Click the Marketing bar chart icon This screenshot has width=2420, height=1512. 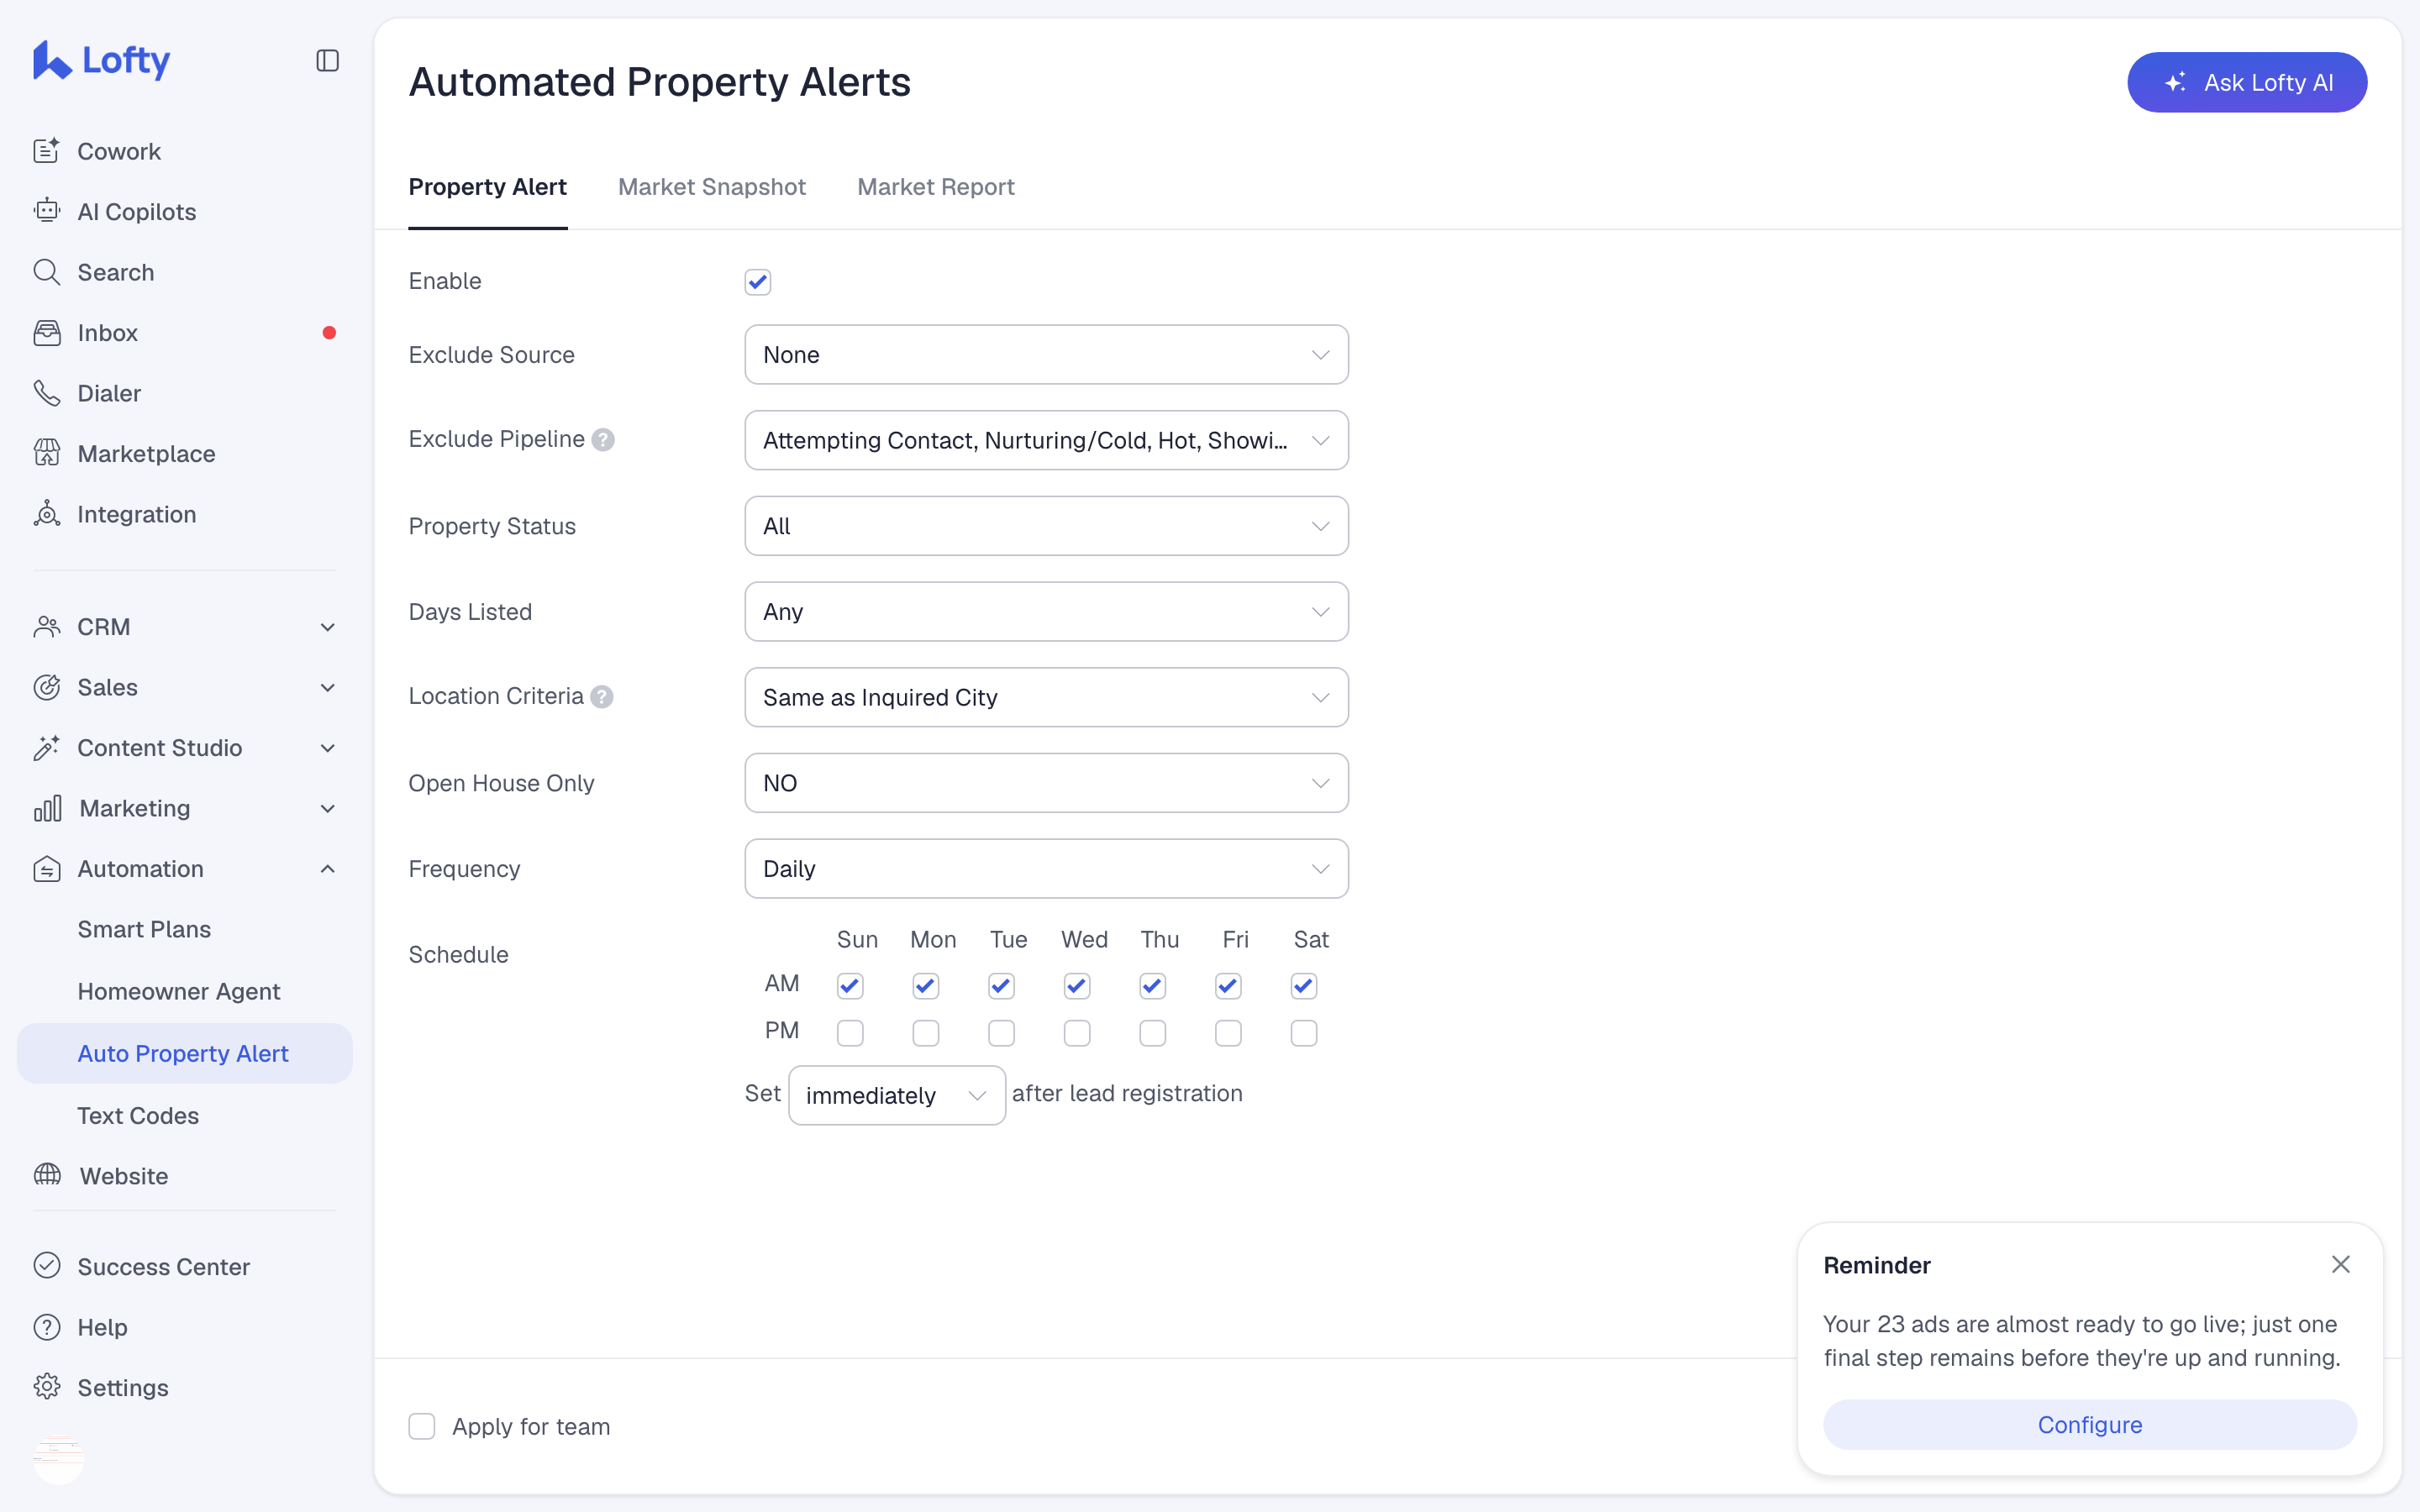click(x=47, y=808)
